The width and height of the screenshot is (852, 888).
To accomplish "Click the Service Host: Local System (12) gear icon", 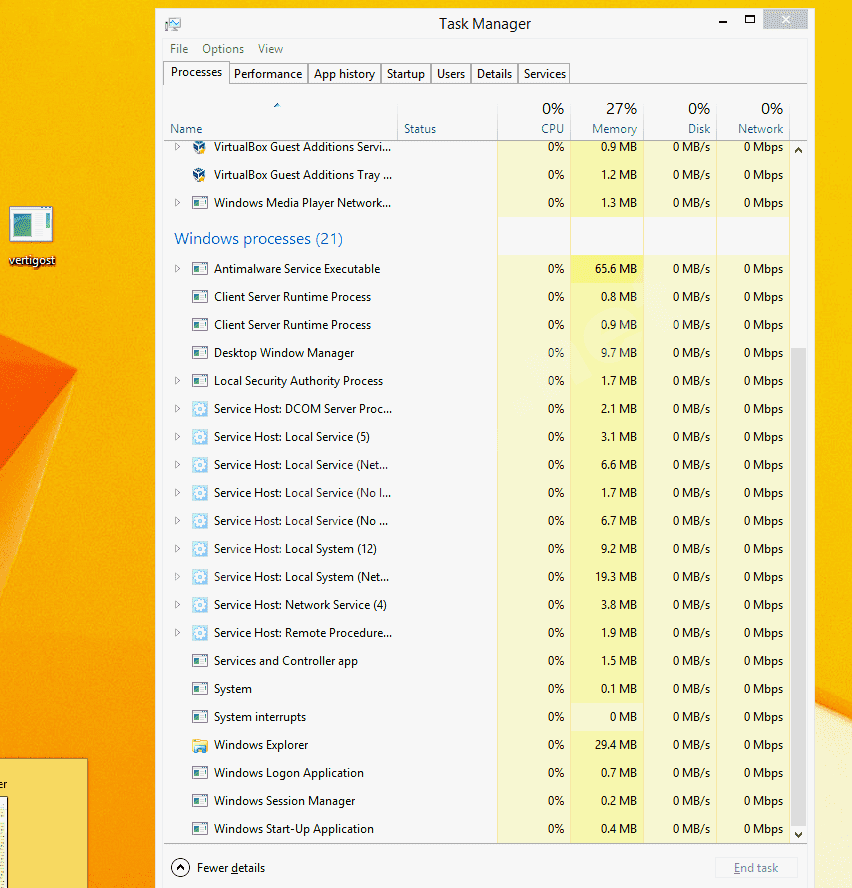I will coord(199,549).
